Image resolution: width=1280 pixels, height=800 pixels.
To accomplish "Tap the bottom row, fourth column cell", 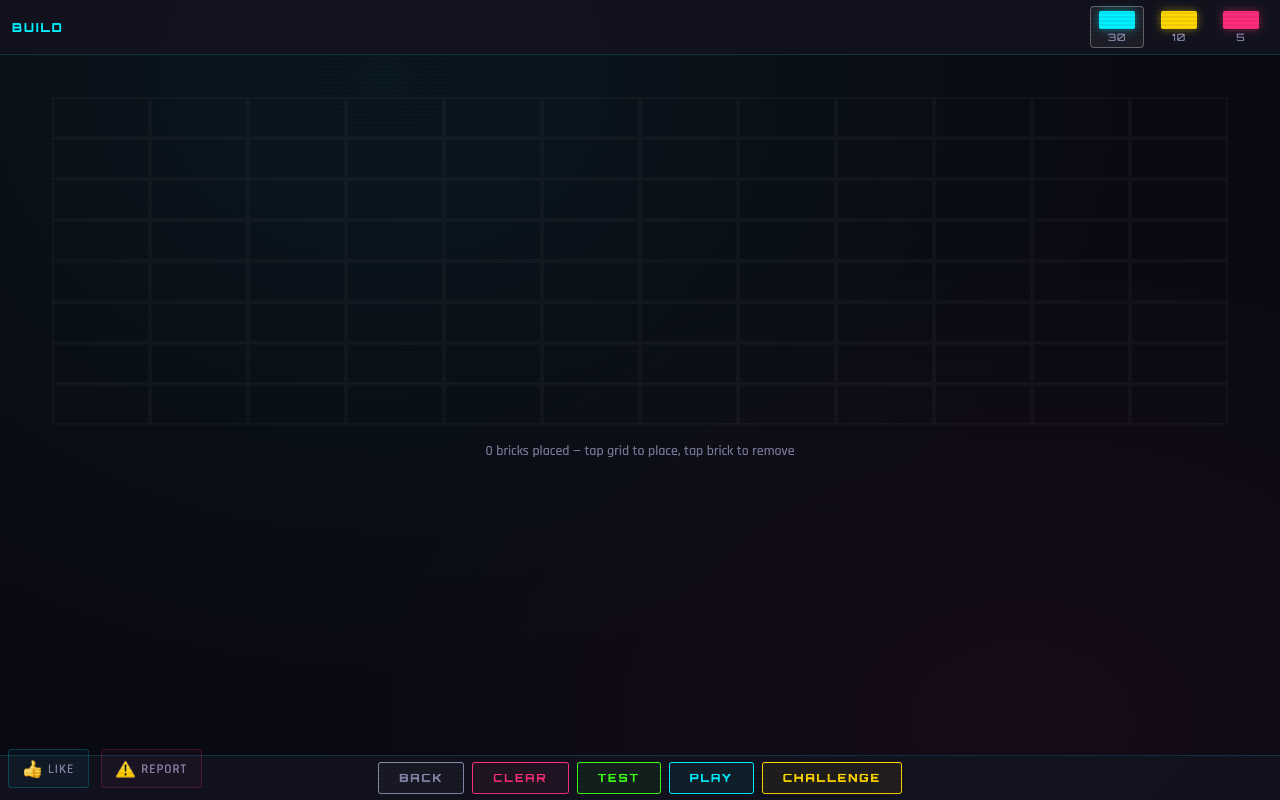I will click(395, 404).
